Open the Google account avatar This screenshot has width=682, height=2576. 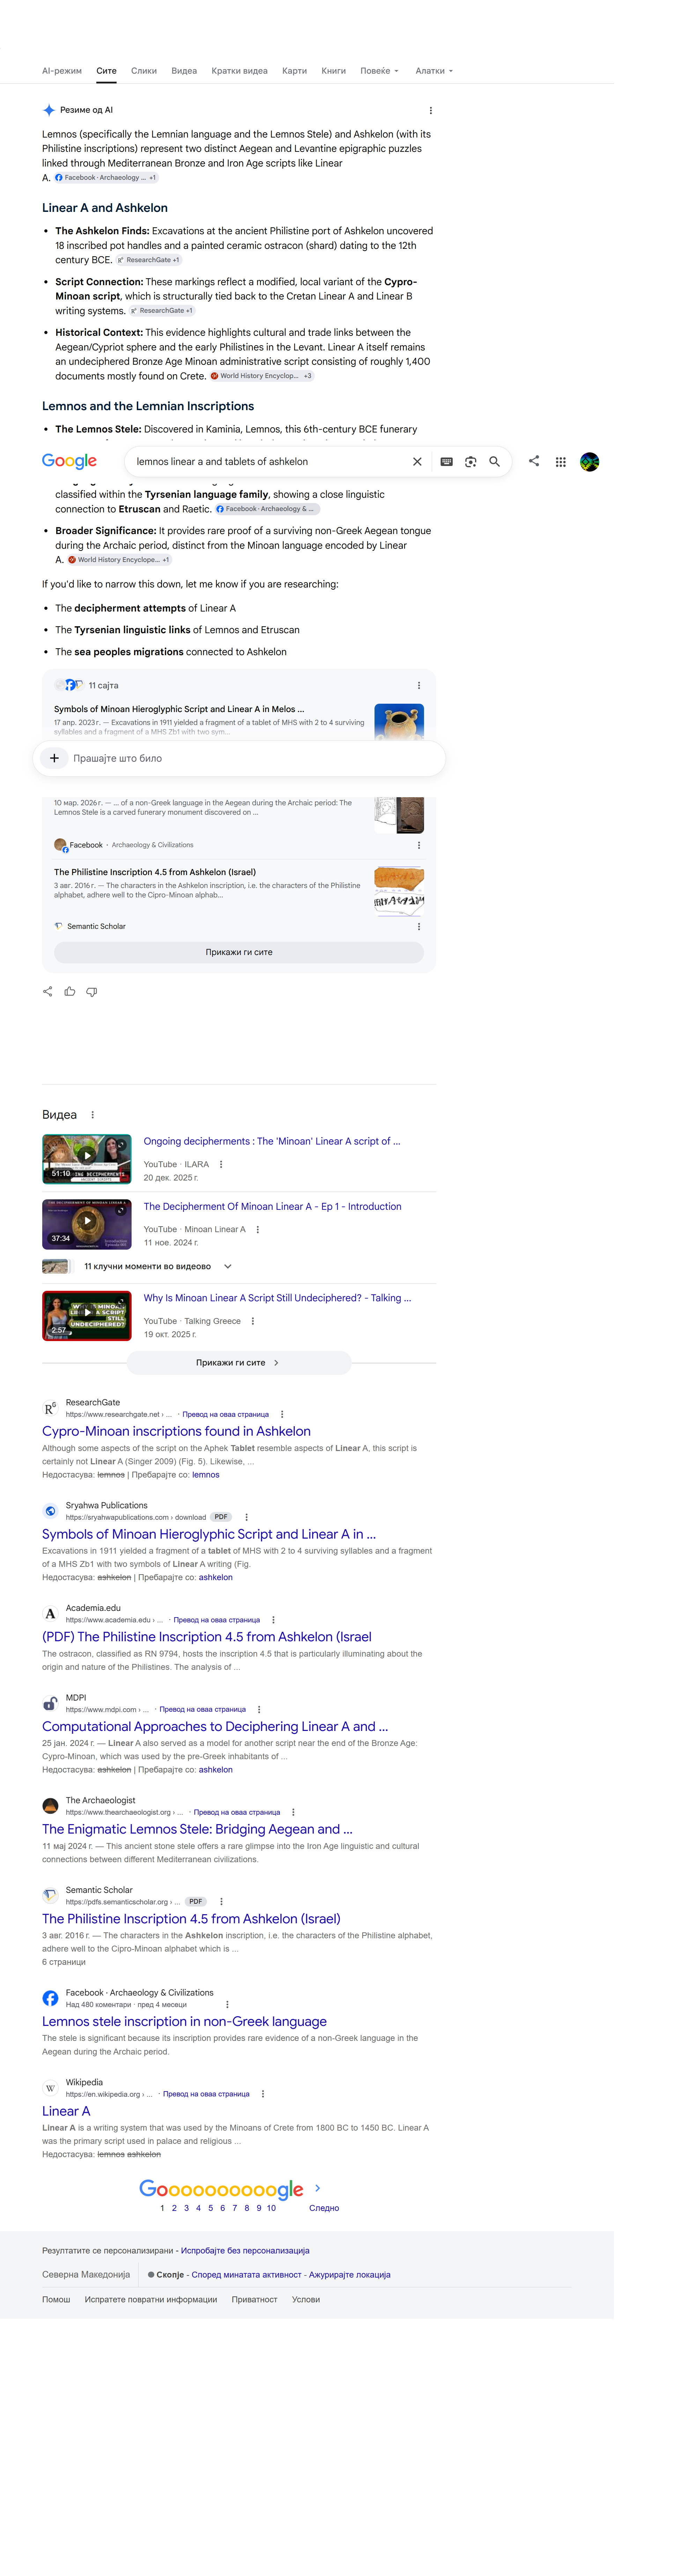click(590, 462)
